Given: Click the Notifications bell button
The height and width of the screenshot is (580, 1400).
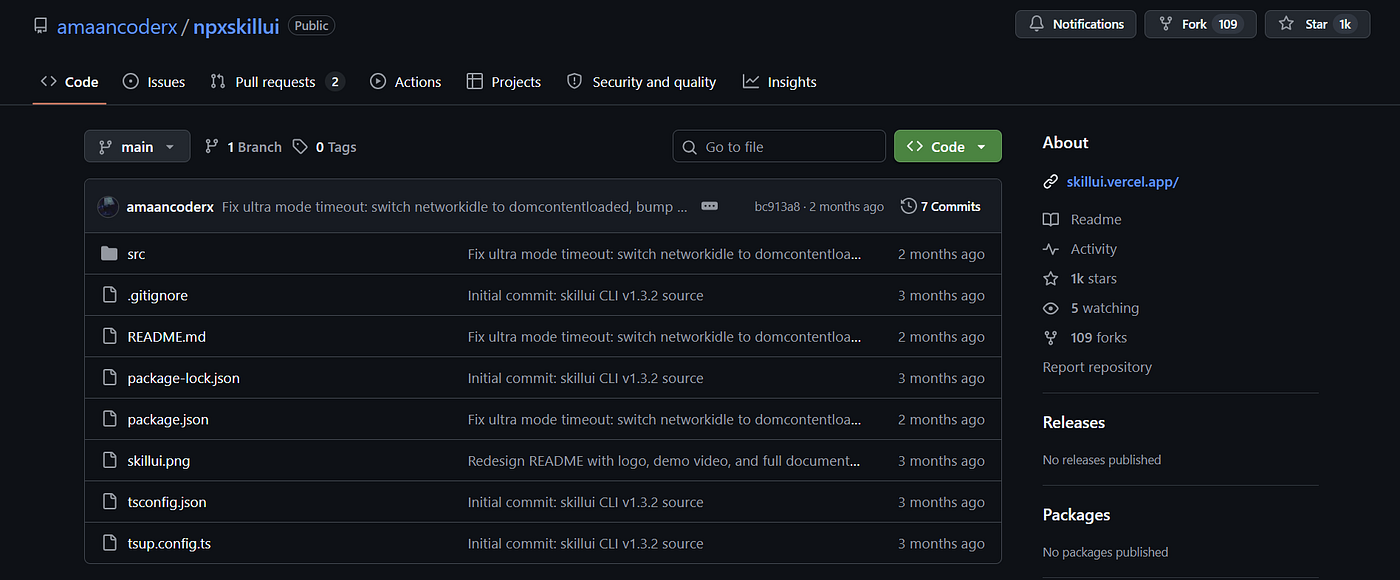Looking at the screenshot, I should (1076, 24).
